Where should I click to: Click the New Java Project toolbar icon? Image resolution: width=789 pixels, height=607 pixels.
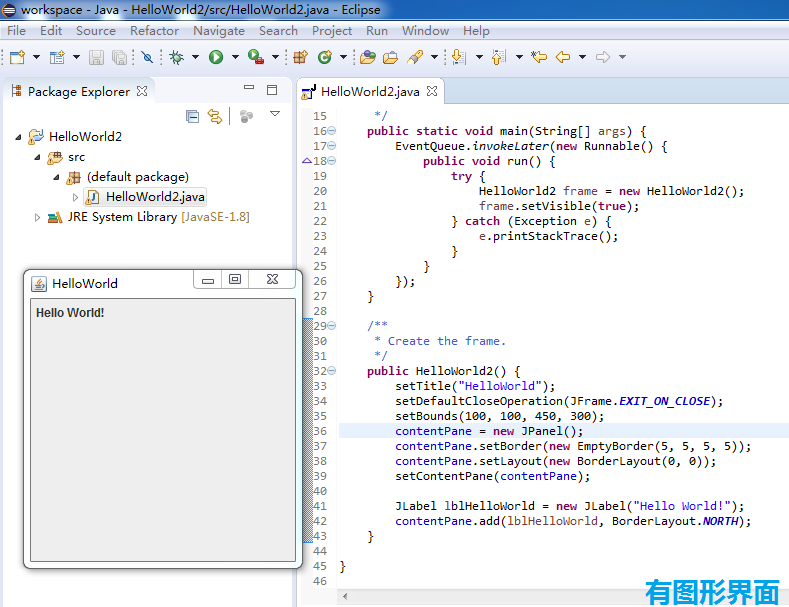tap(57, 57)
